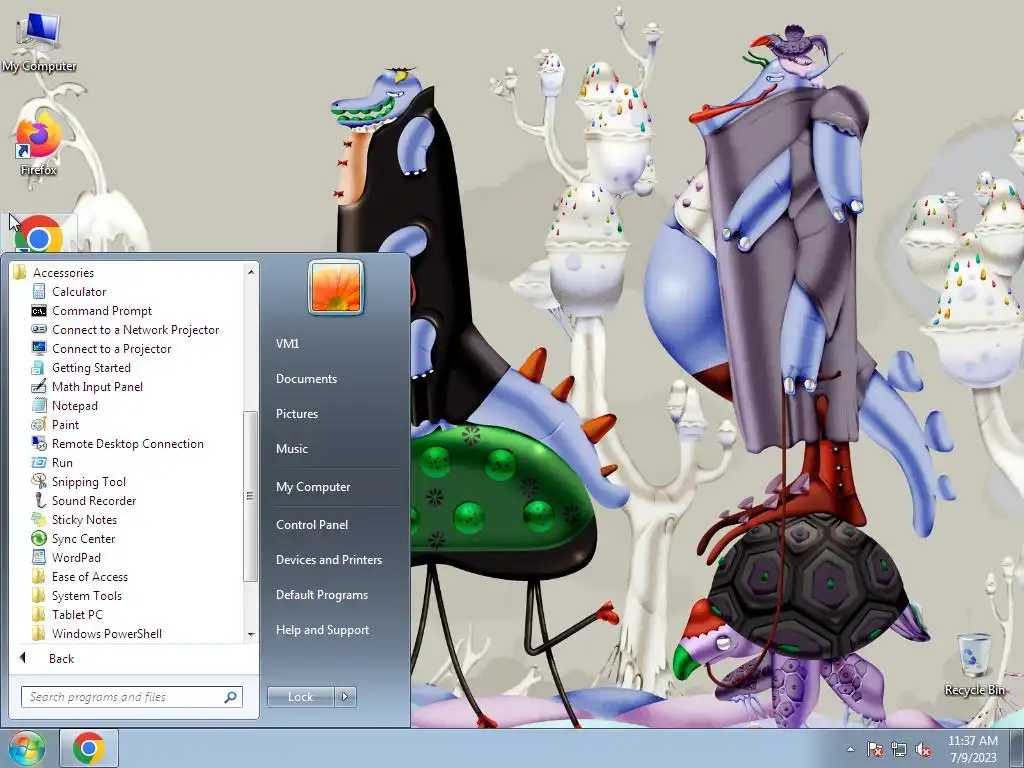
Task: Expand the Windows PowerShell folder
Action: [106, 633]
